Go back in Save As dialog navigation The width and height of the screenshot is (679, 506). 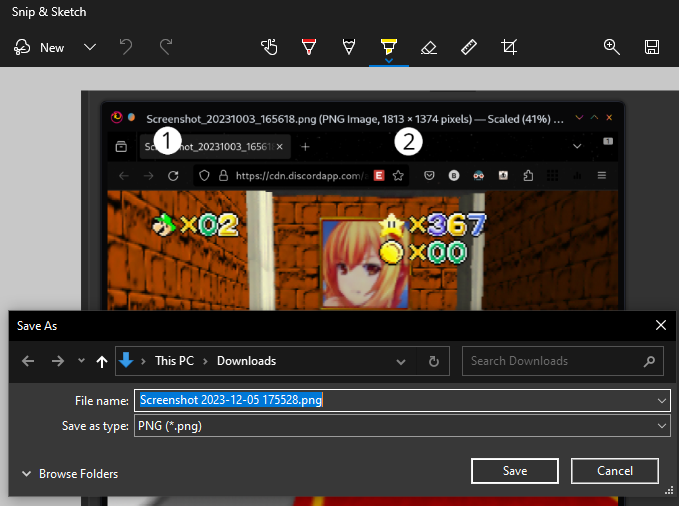click(28, 361)
